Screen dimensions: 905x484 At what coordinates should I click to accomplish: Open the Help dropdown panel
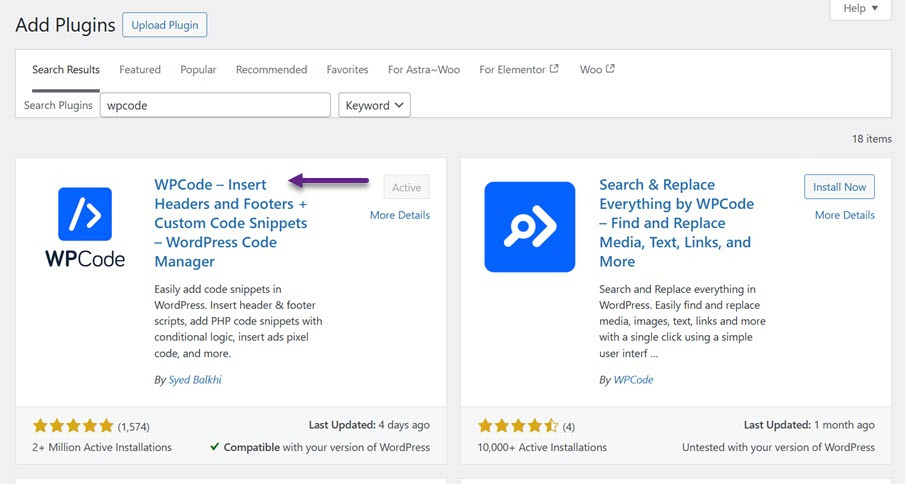click(x=860, y=9)
